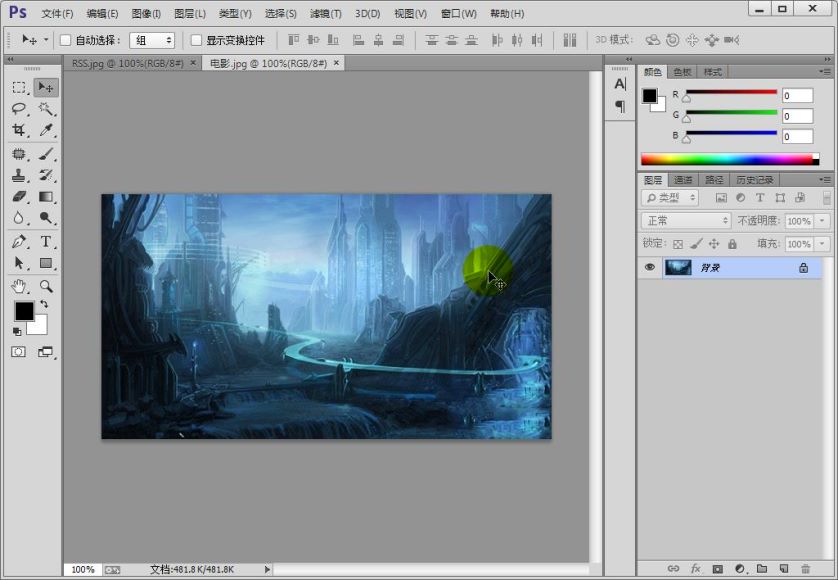Open the Character panel icon

click(x=620, y=84)
